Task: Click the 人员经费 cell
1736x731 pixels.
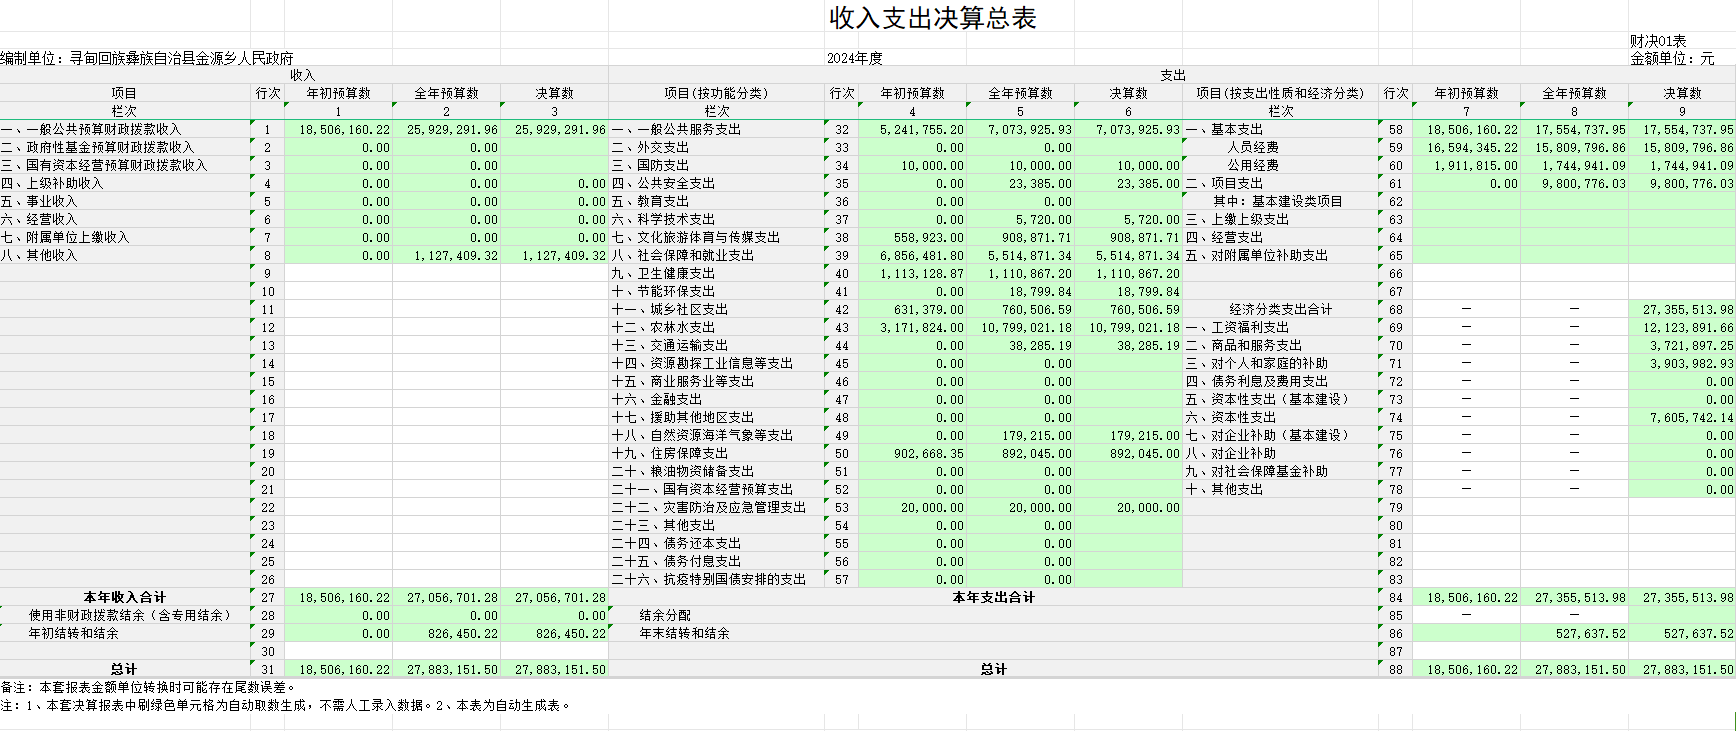Action: click(1253, 147)
